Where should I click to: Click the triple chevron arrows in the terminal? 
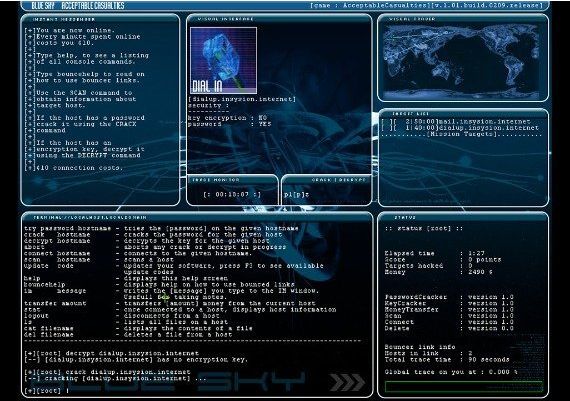tap(347, 382)
